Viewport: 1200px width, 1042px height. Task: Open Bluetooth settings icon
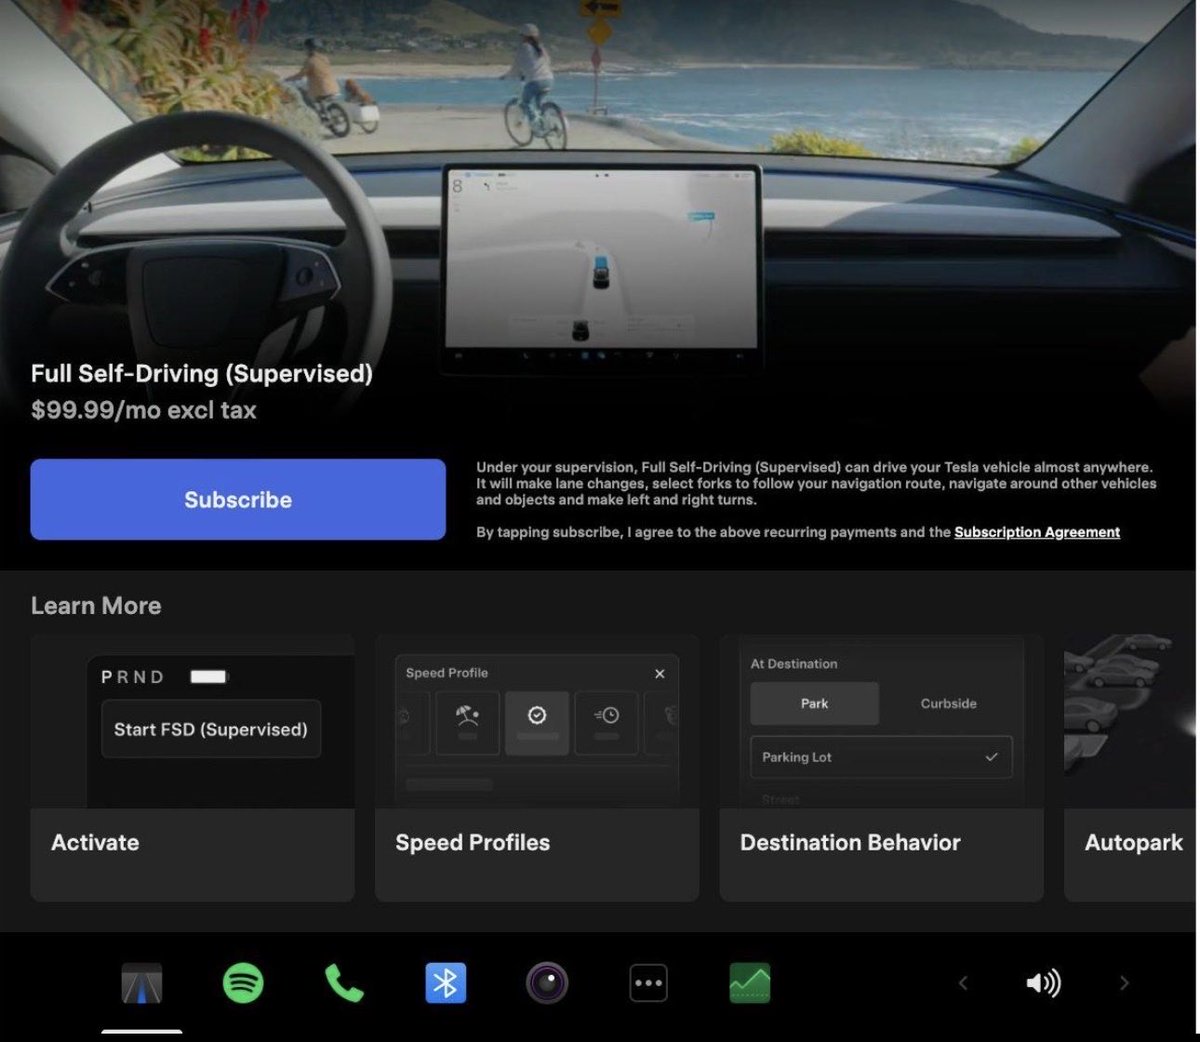(x=446, y=984)
